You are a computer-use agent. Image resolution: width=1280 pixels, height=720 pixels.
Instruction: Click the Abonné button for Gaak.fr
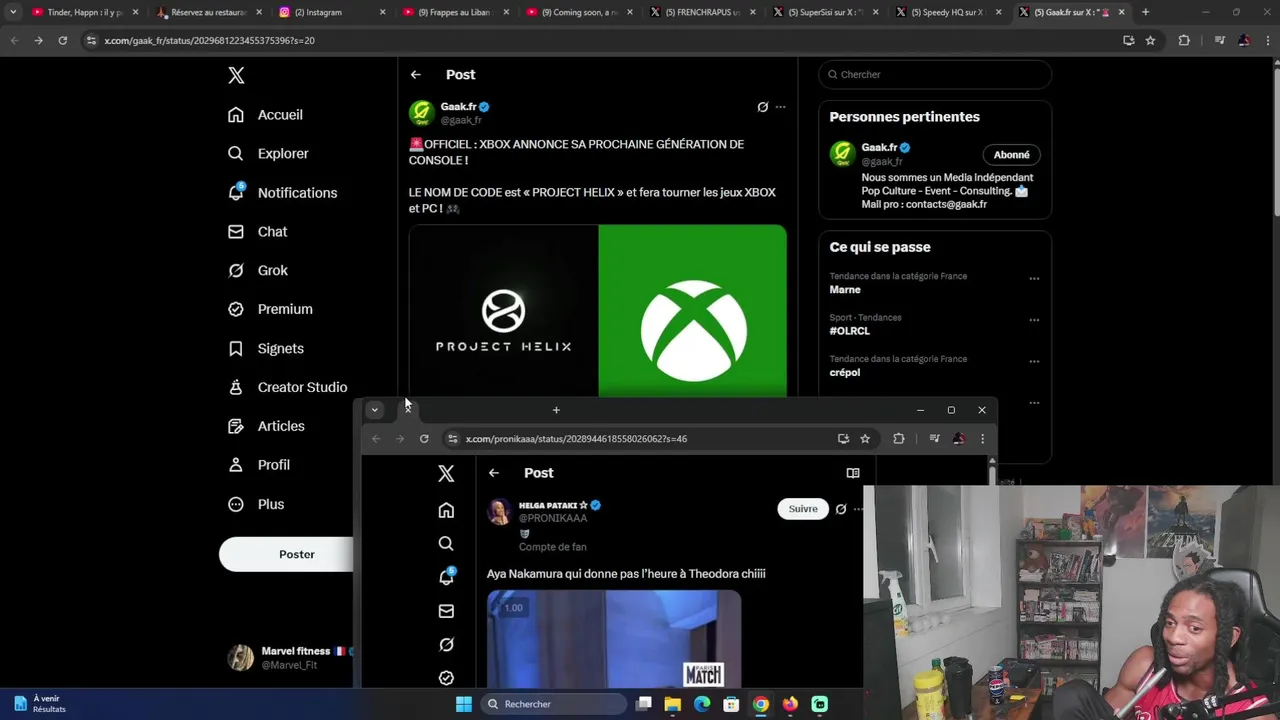(1011, 155)
